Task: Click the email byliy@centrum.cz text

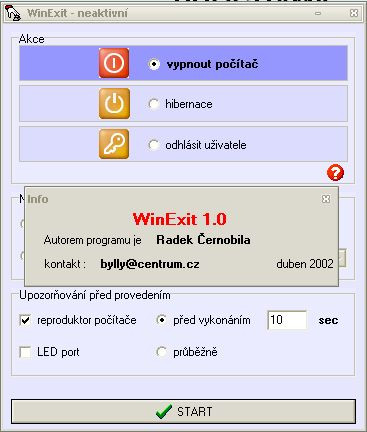Action: pos(150,264)
